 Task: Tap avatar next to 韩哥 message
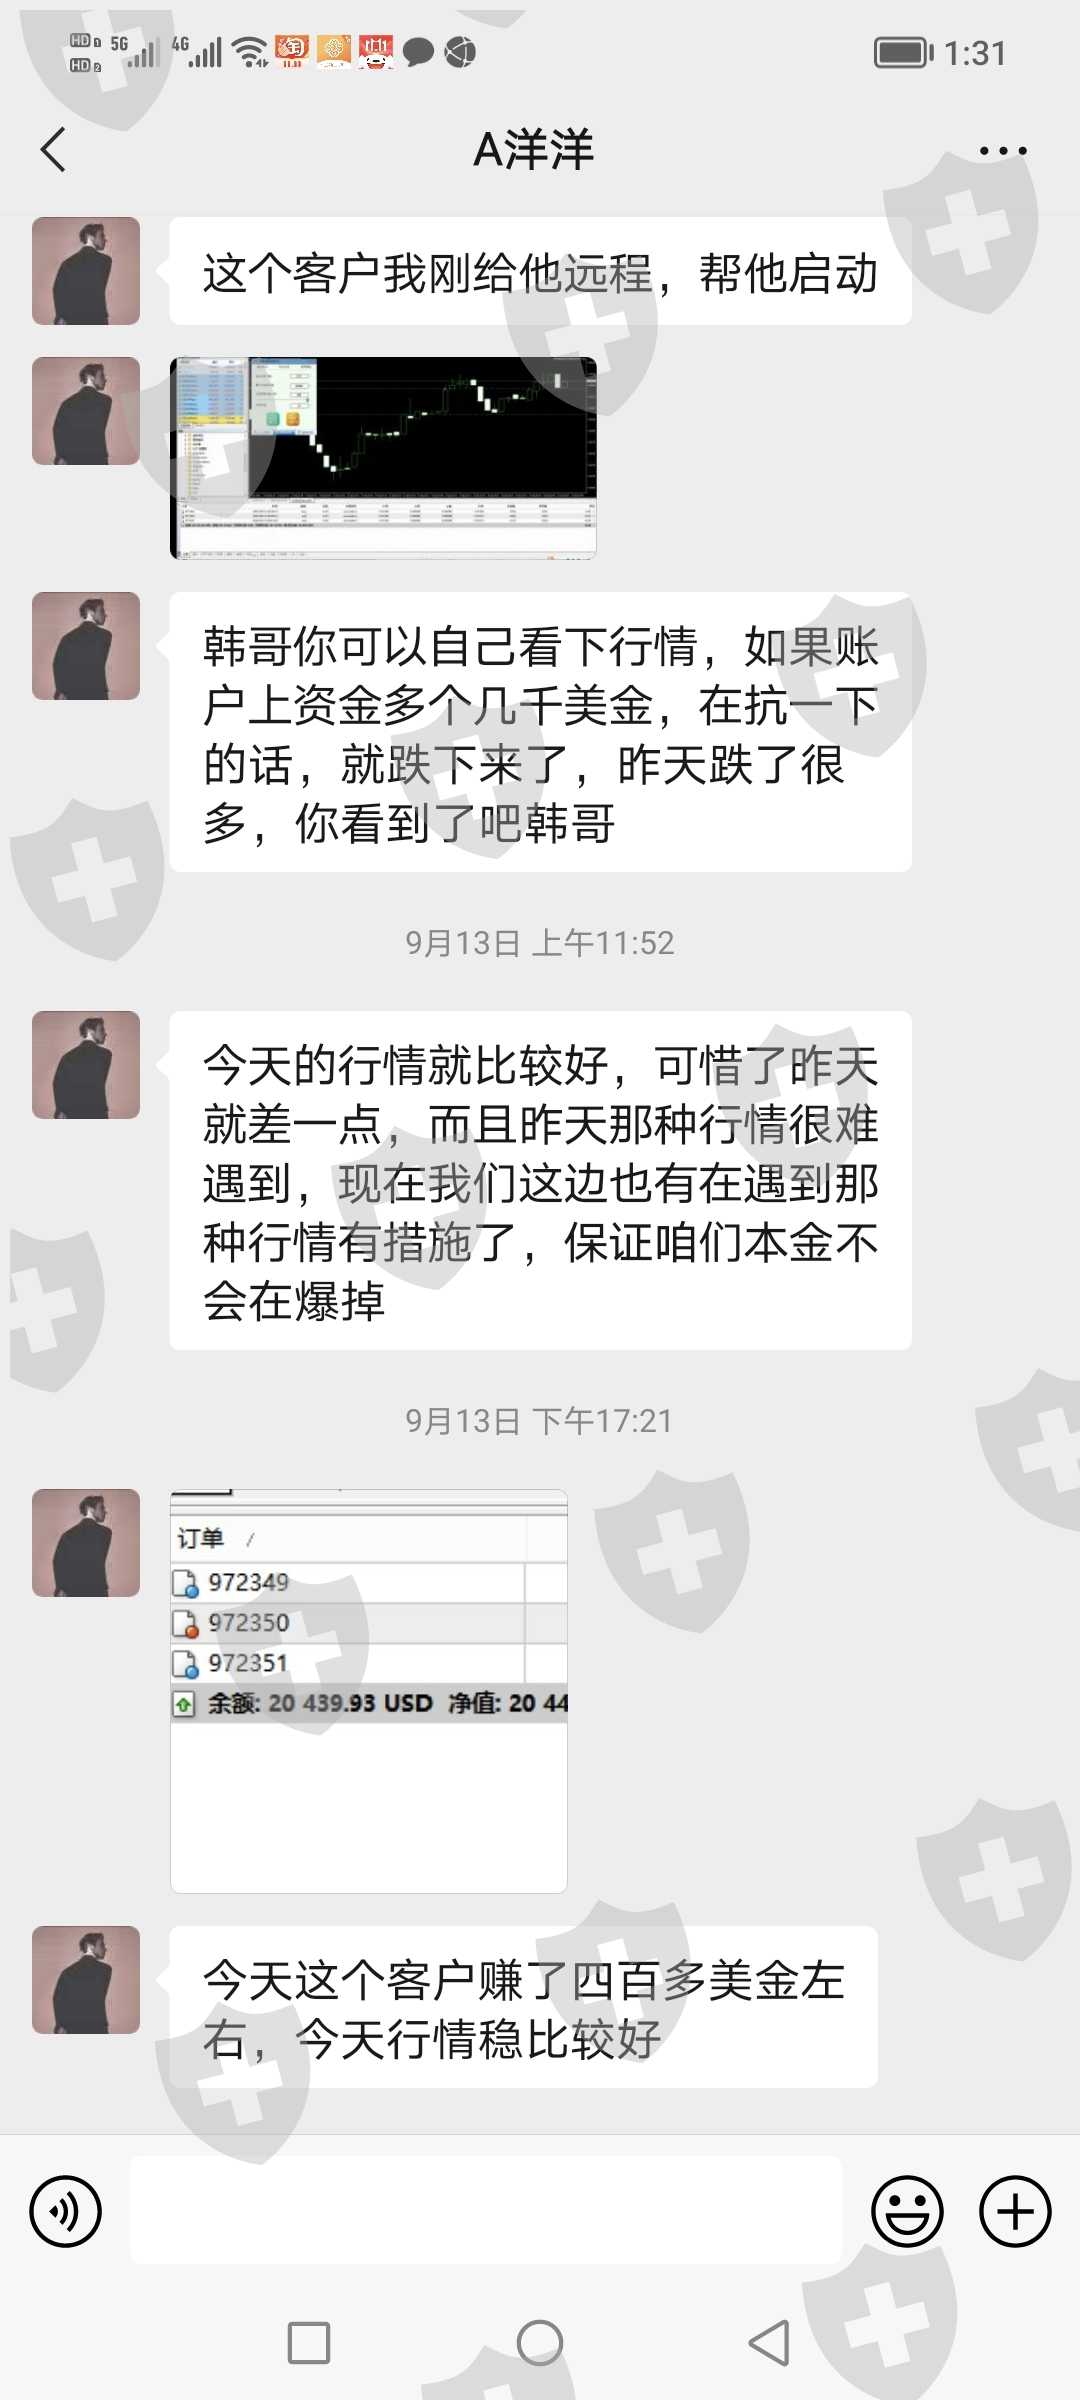pos(86,646)
